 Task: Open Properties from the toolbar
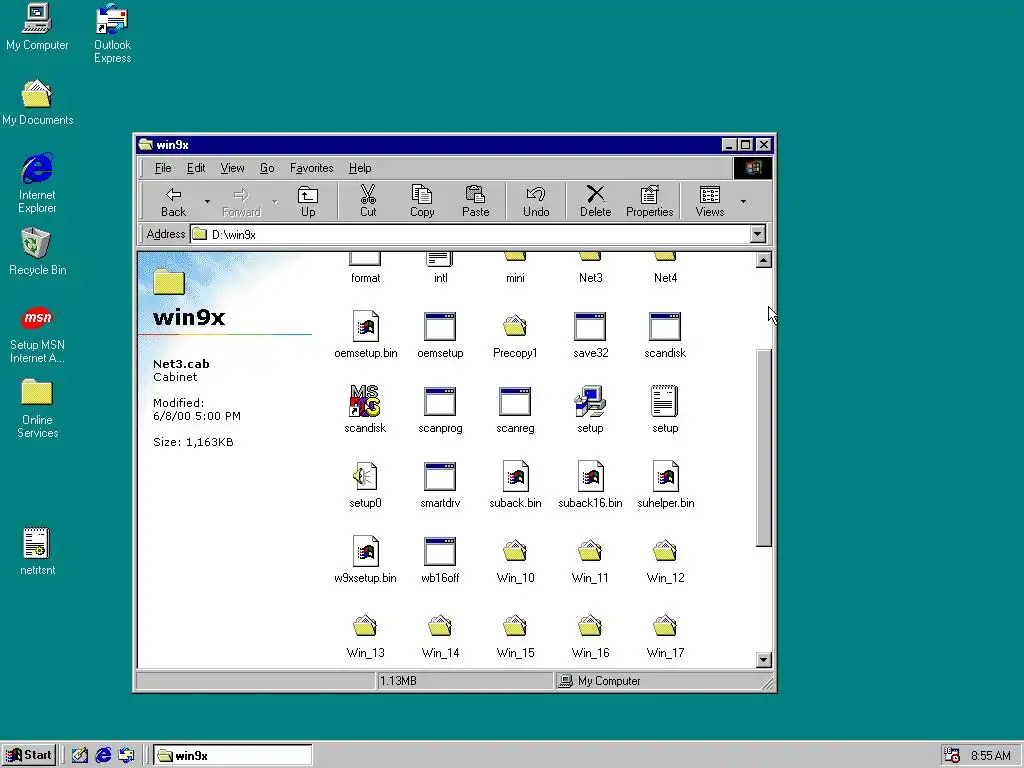click(649, 201)
